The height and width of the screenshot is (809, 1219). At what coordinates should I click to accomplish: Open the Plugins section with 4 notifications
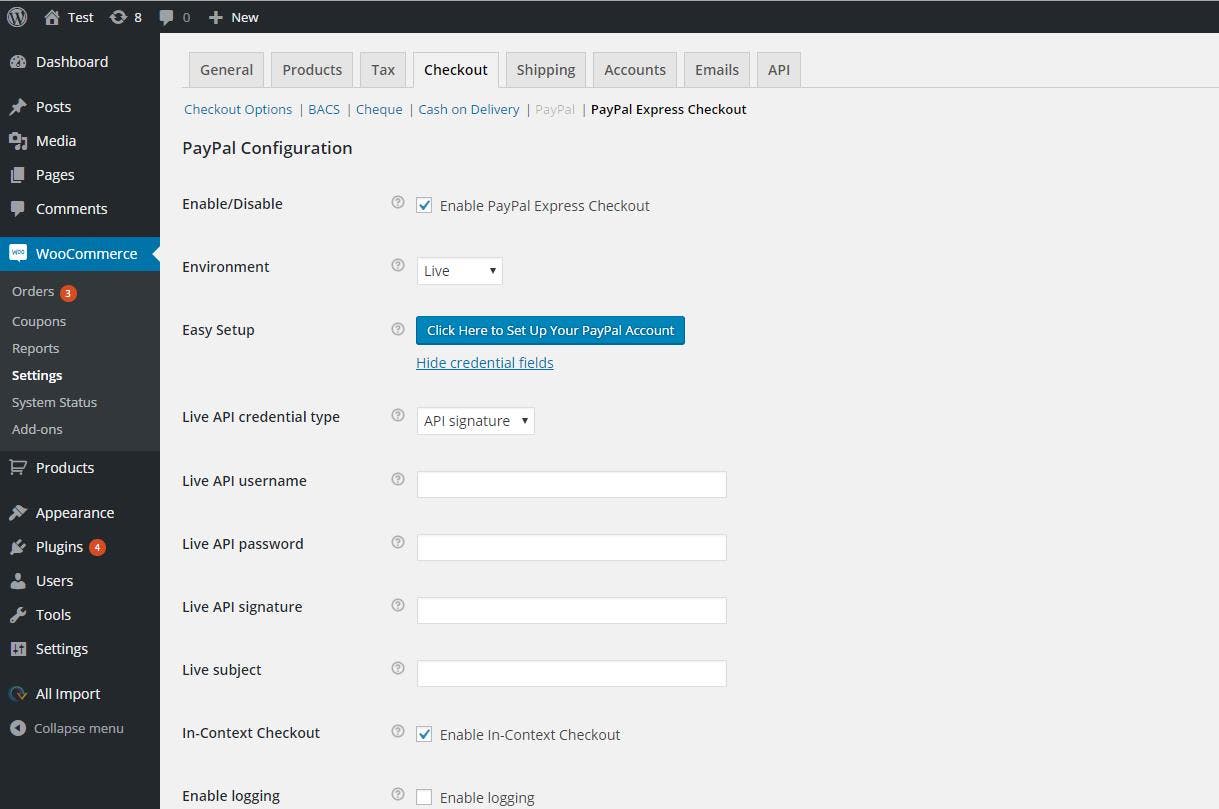pos(60,546)
